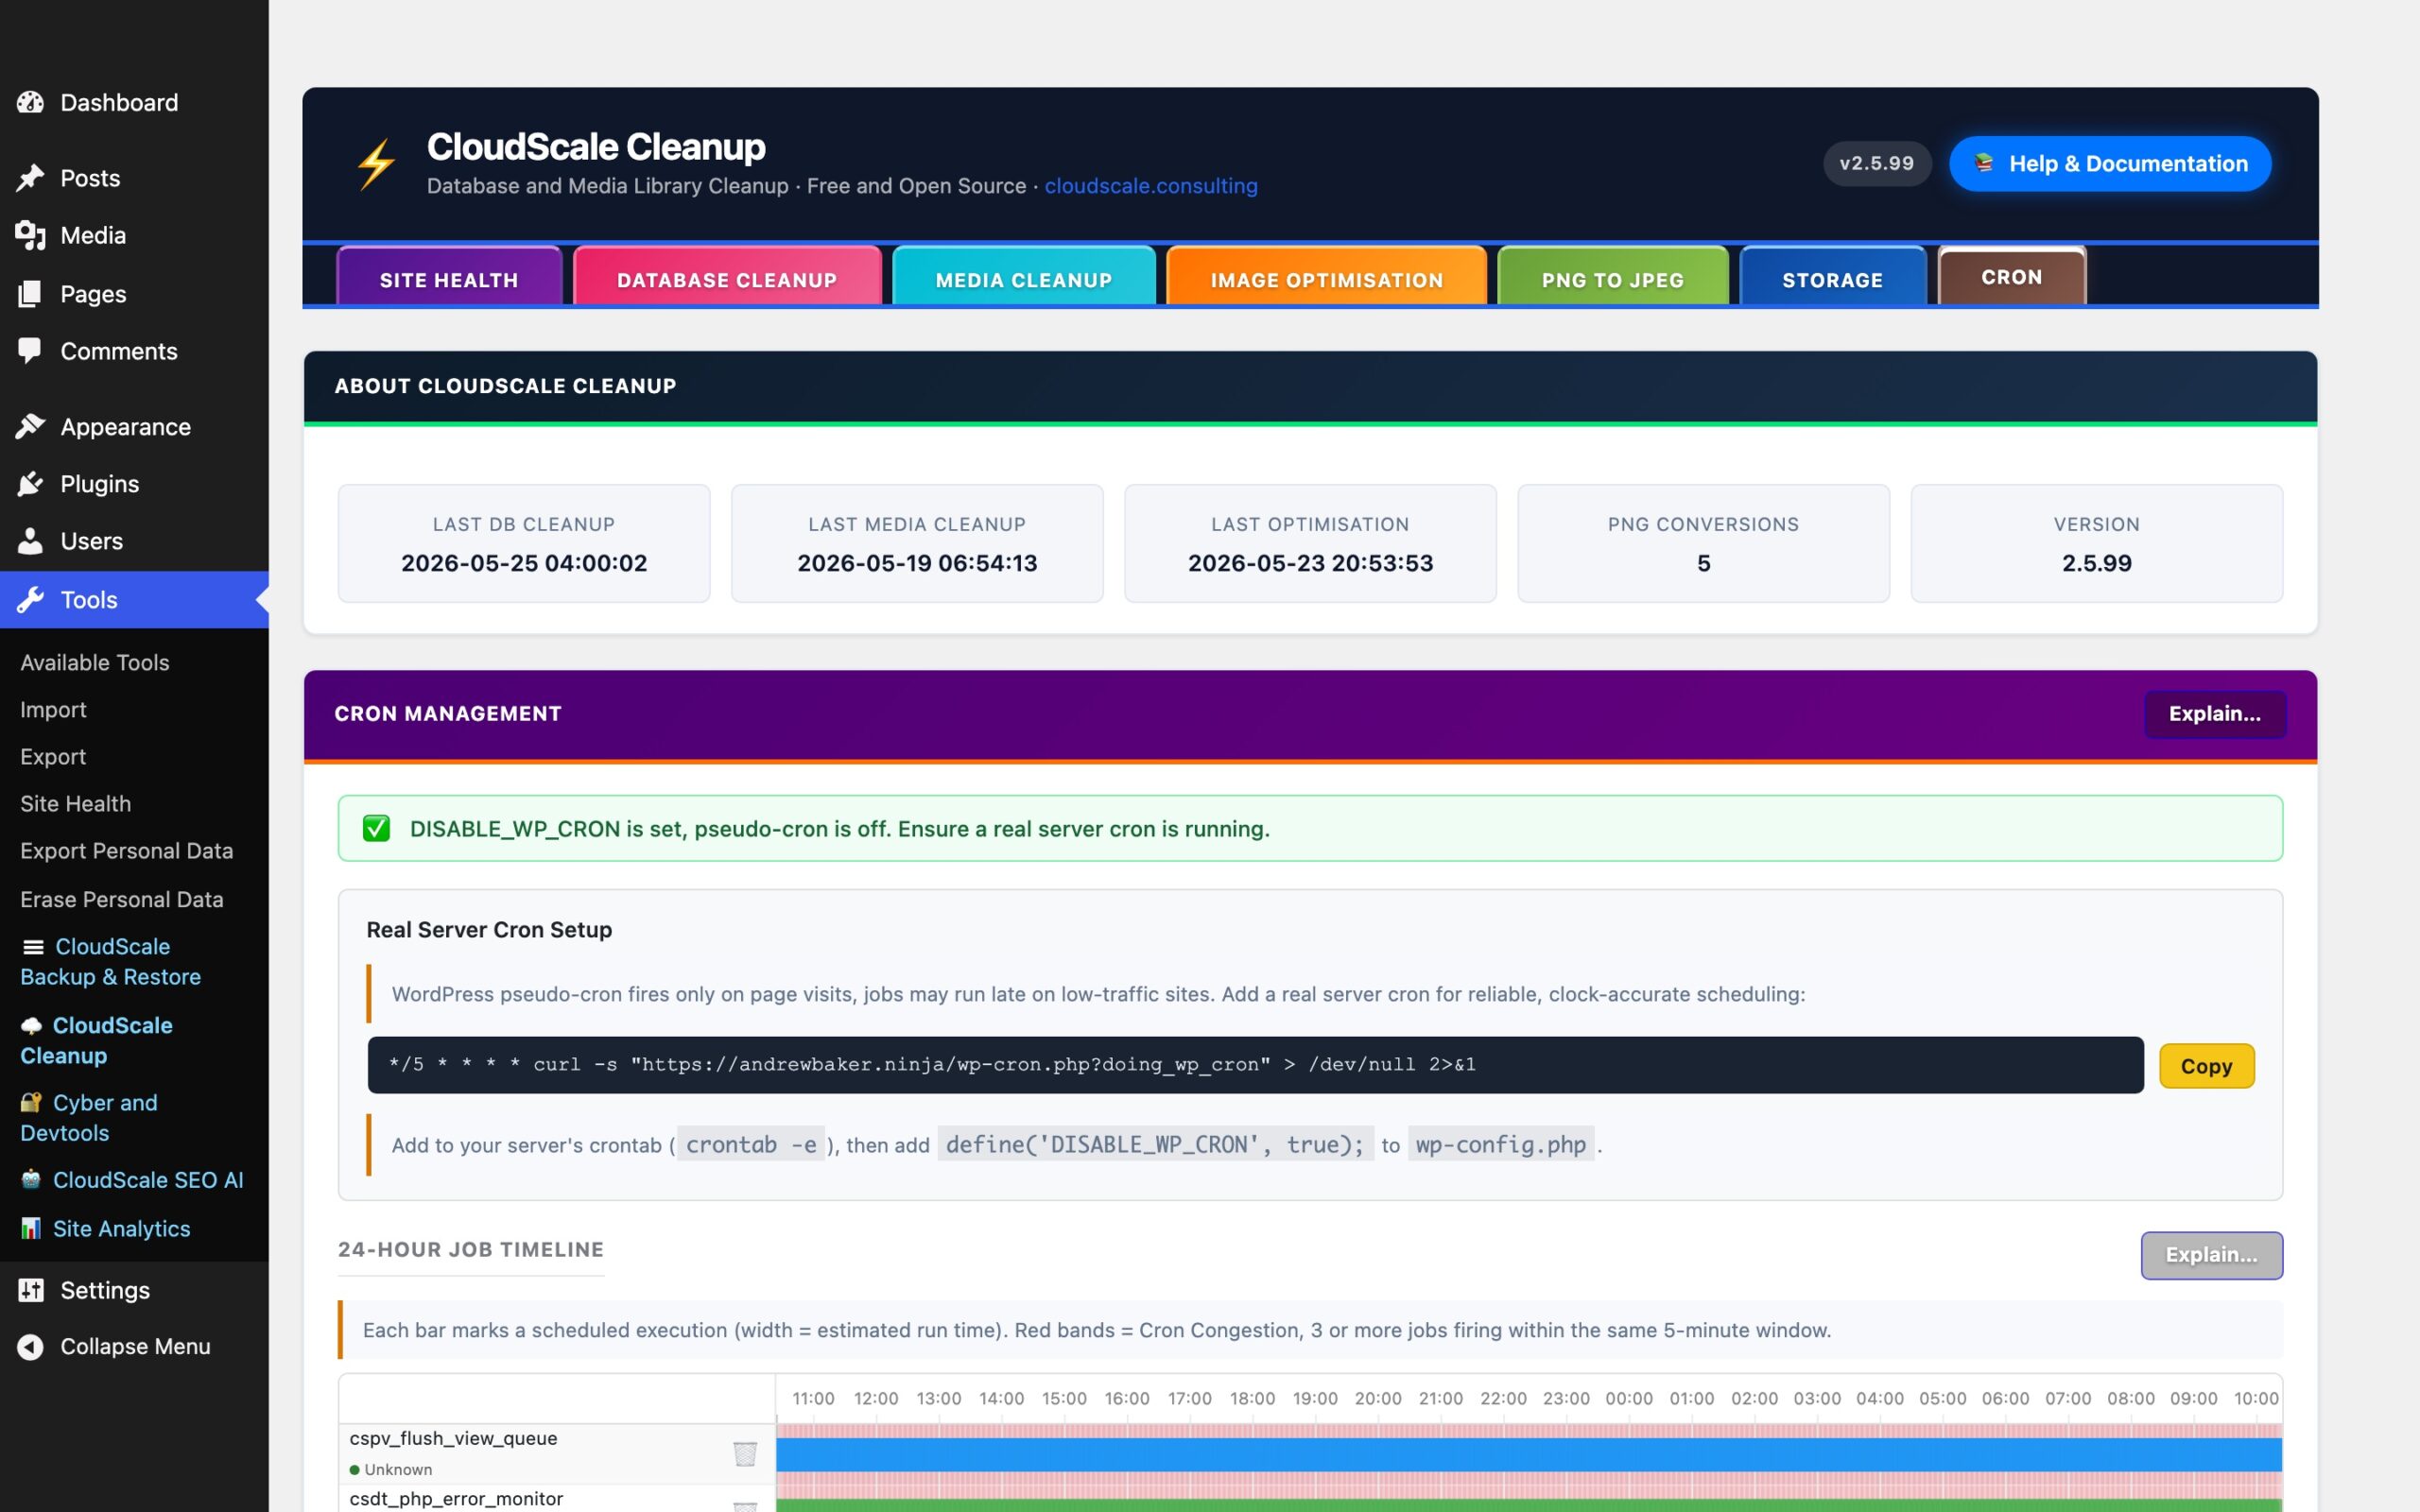
Task: Click the bar chart icon for Site Analytics
Action: tap(31, 1229)
